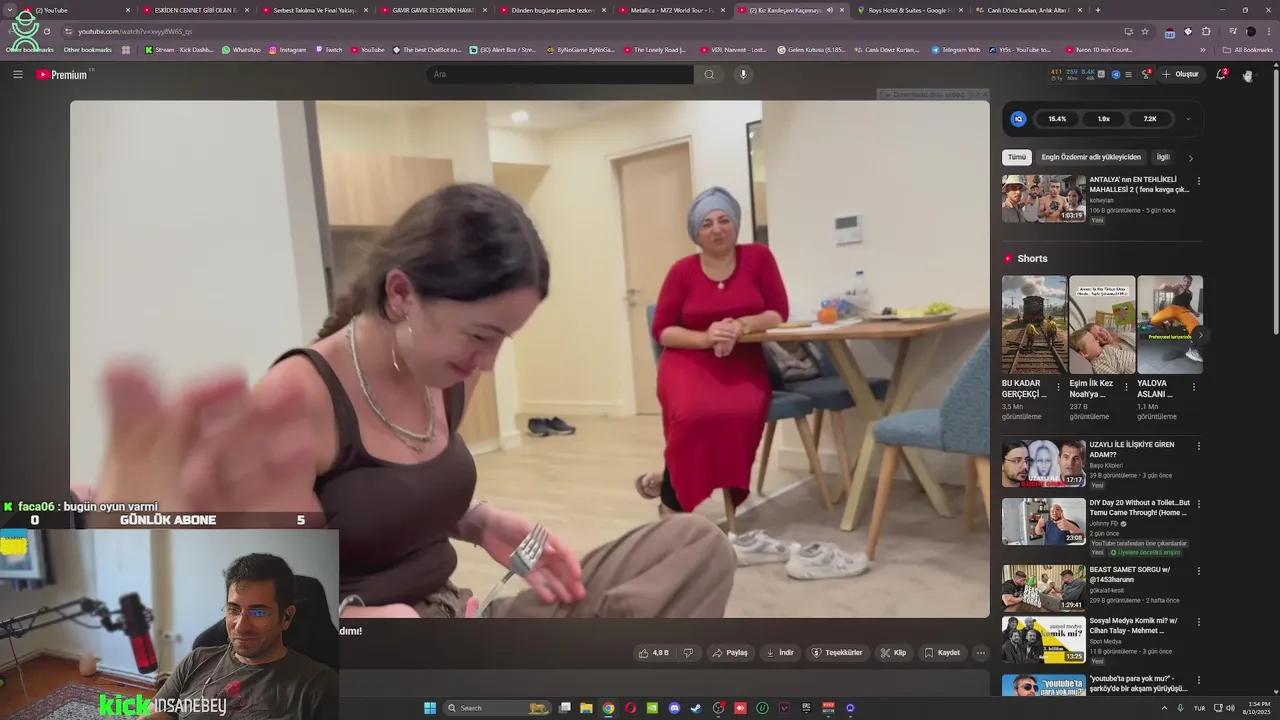Open the account avatar menu
This screenshot has height=720, width=1280.
coord(1247,75)
